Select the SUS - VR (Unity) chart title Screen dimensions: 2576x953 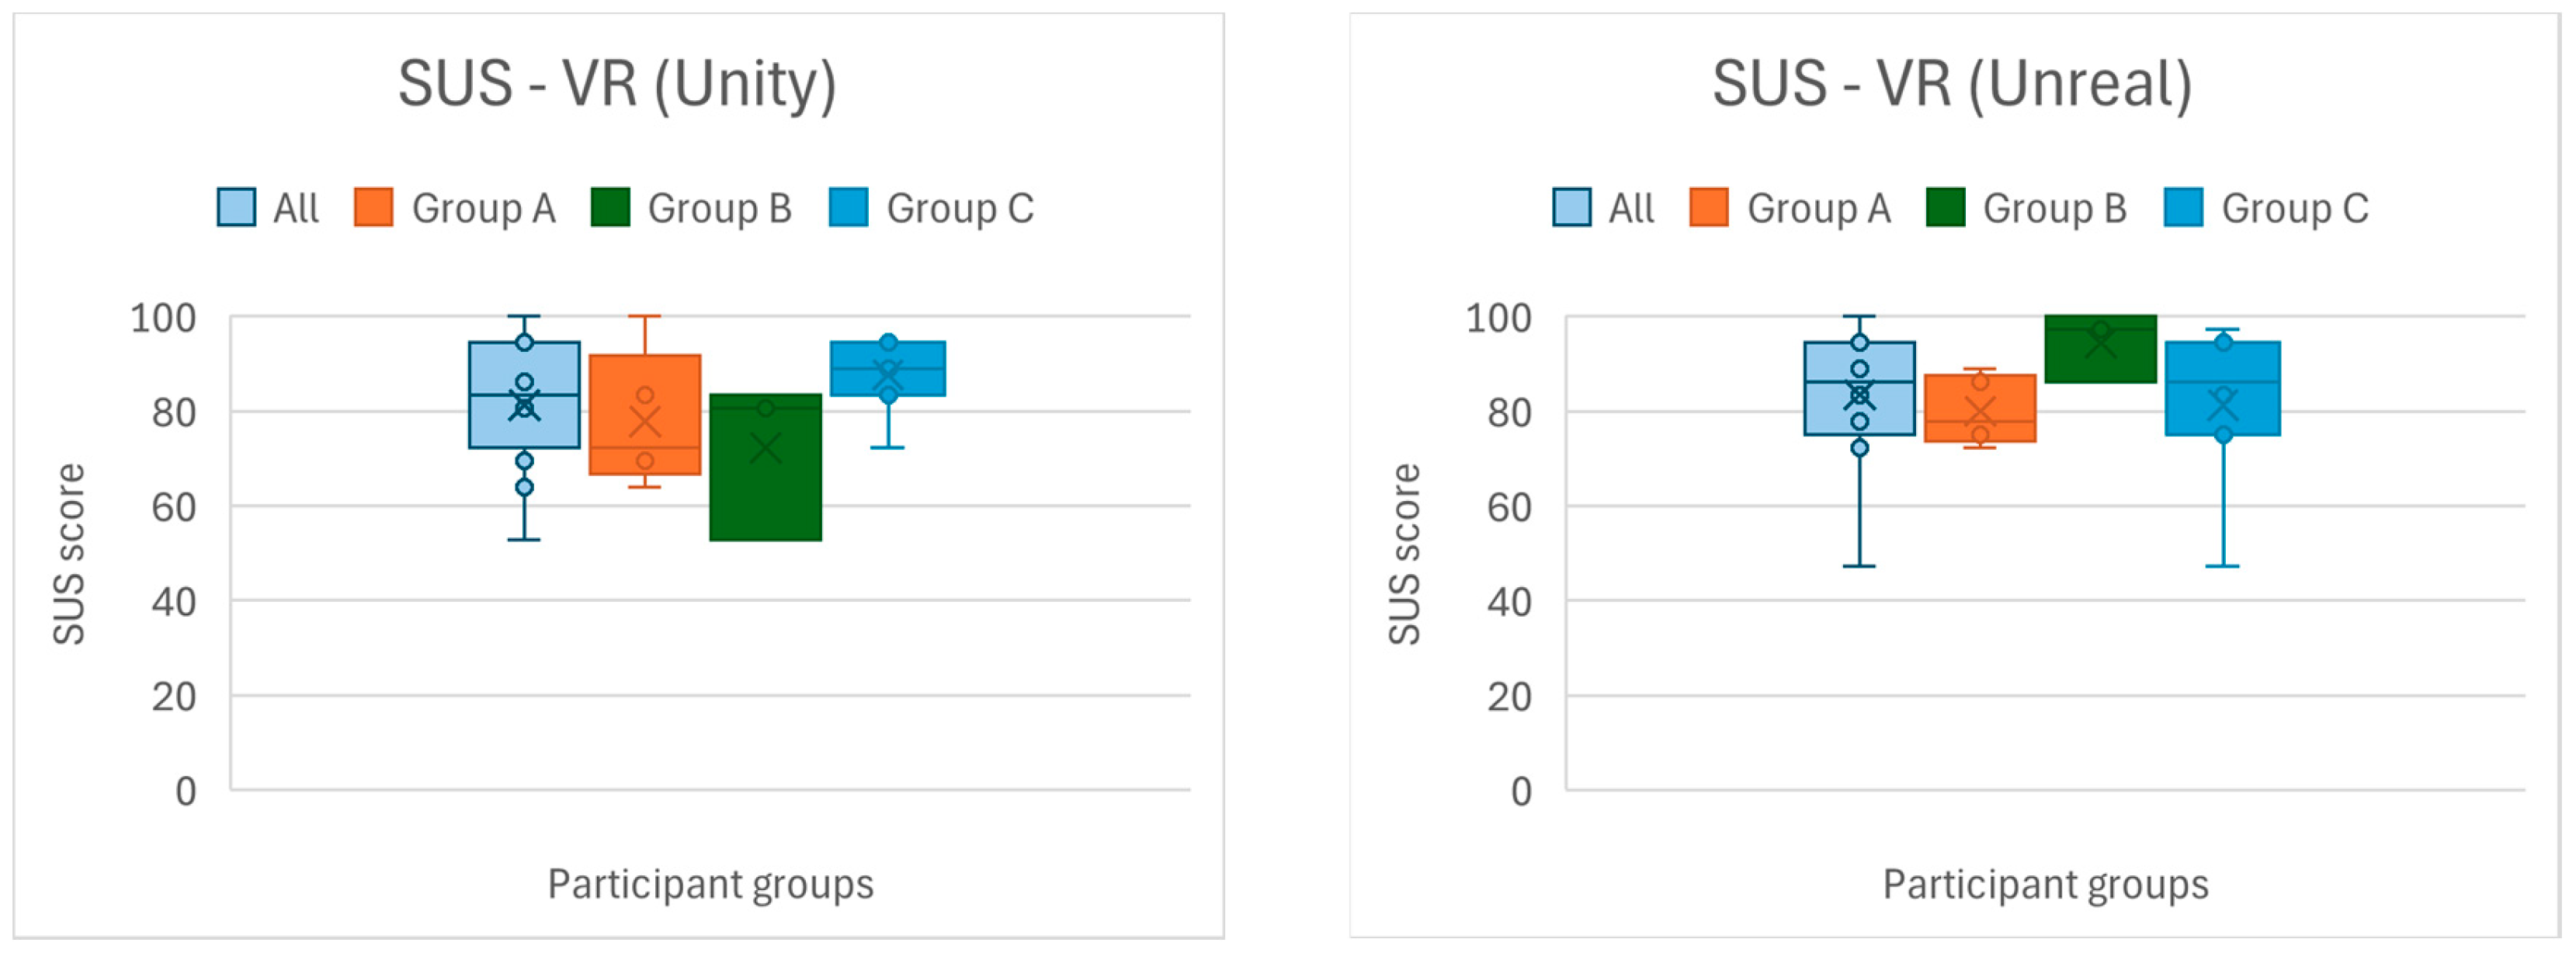pos(617,84)
